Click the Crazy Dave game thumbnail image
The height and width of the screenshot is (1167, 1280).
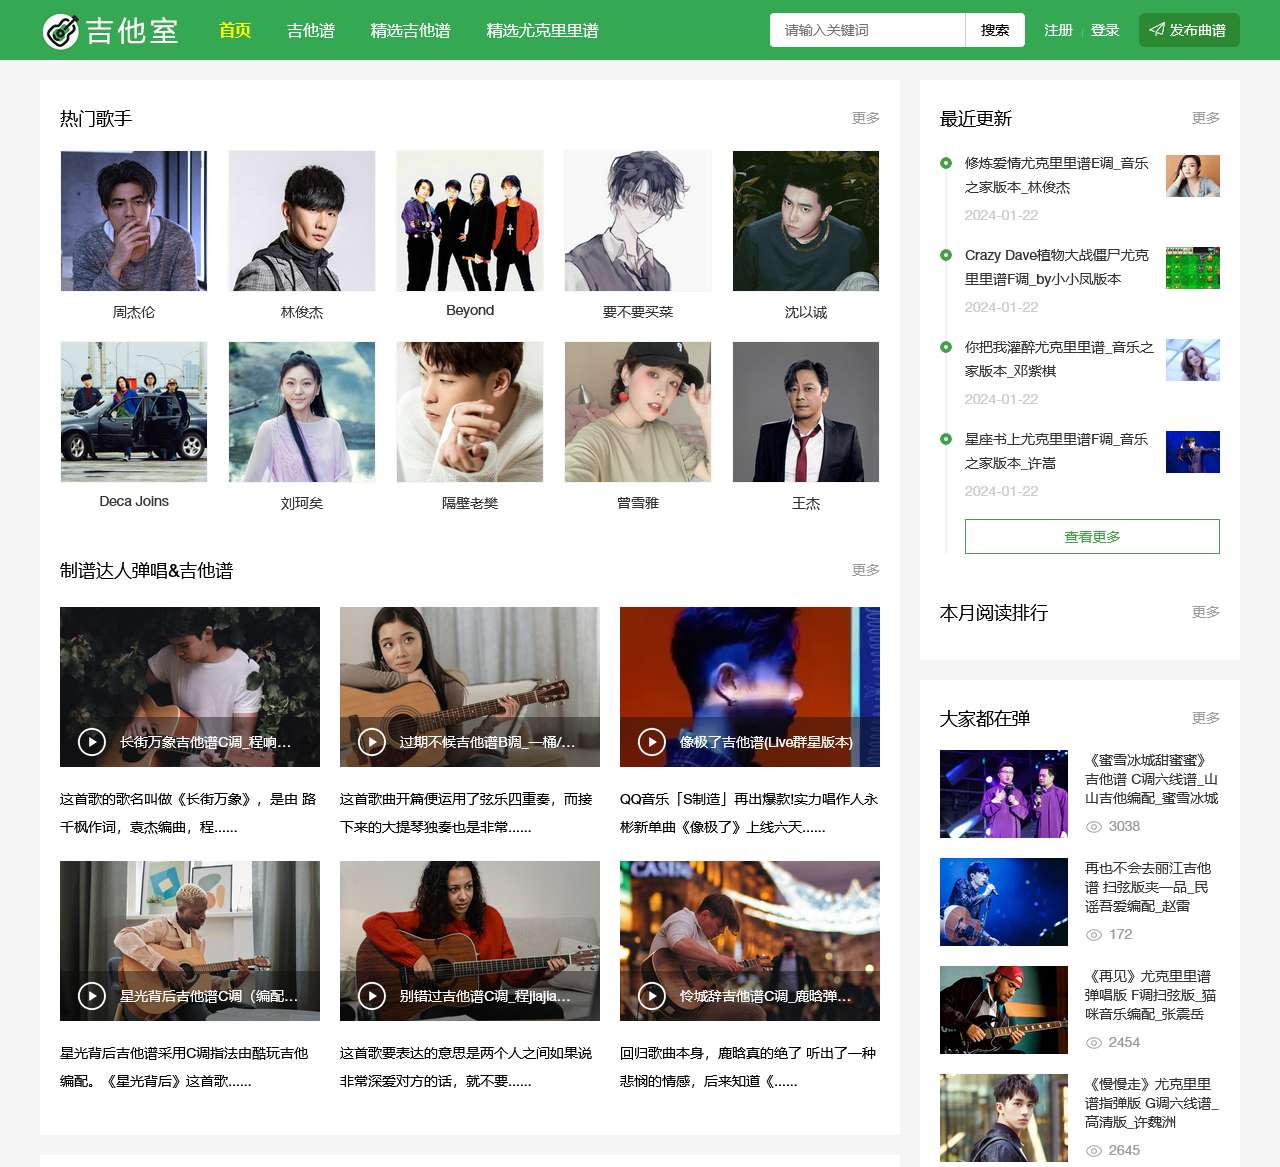coord(1193,268)
